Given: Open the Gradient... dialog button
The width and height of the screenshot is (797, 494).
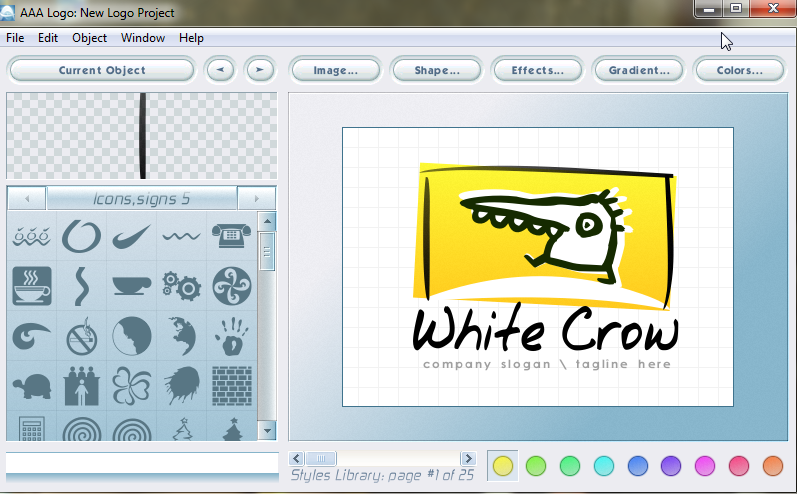Looking at the screenshot, I should [639, 70].
